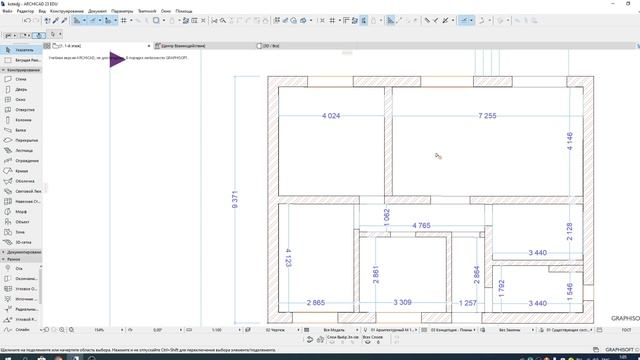Toggle the highlighted gravity button in toolbar
The height and width of the screenshot is (360, 640).
tap(363, 20)
